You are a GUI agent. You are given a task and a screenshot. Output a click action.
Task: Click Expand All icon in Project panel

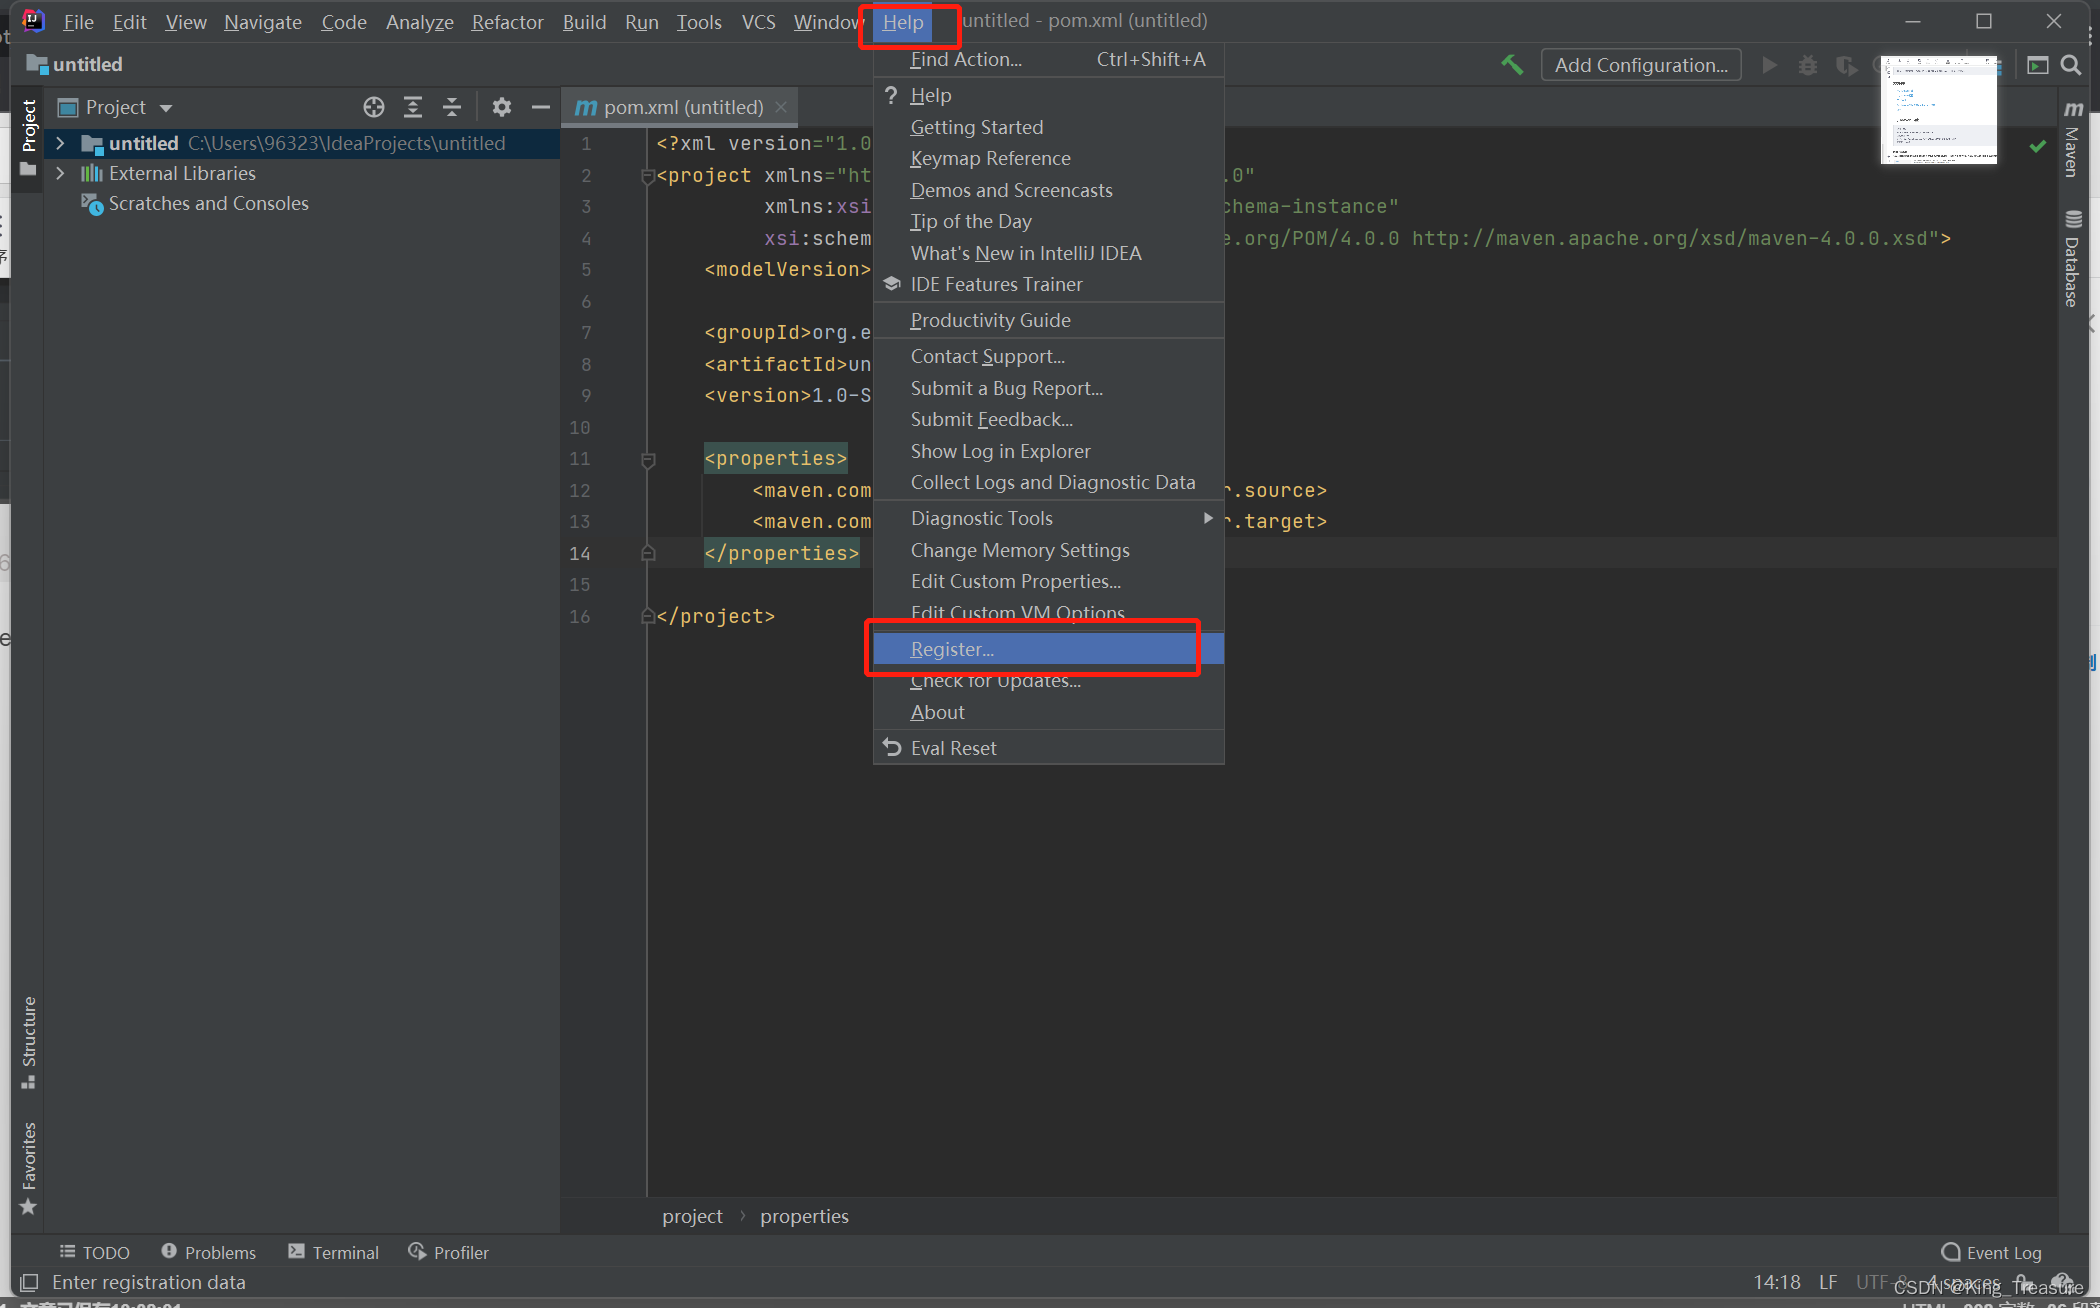[412, 107]
